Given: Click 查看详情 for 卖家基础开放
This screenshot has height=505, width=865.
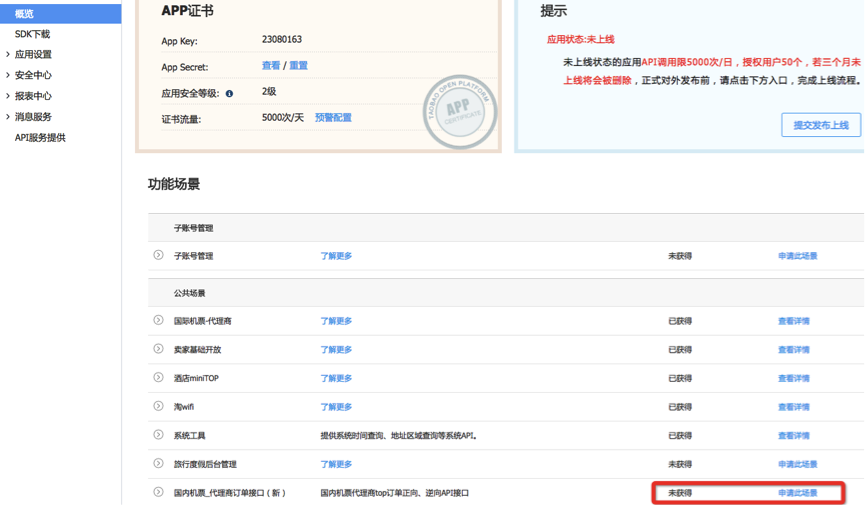Looking at the screenshot, I should click(x=794, y=350).
